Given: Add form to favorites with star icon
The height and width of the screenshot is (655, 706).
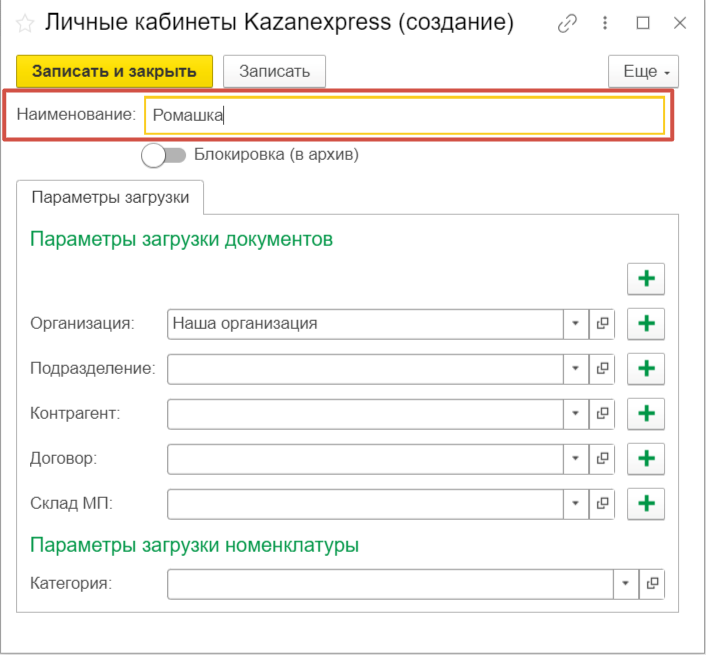Looking at the screenshot, I should tap(24, 23).
